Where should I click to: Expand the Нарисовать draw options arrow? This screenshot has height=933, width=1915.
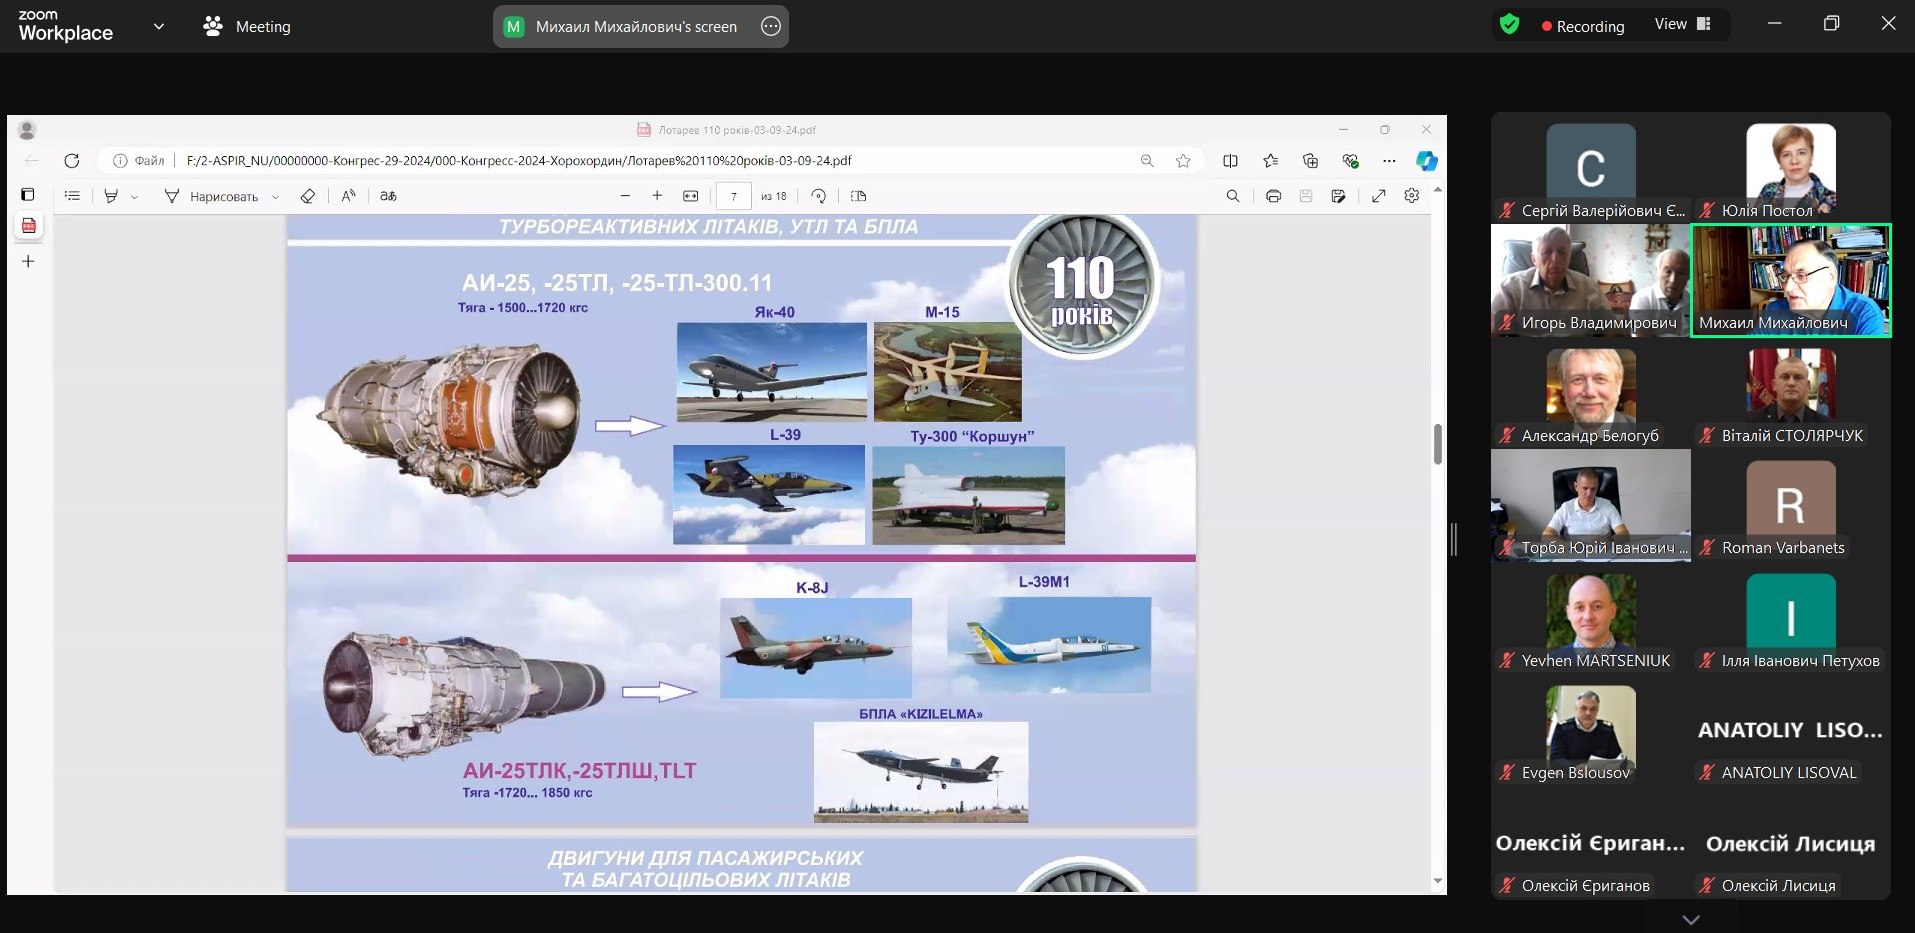pyautogui.click(x=276, y=197)
